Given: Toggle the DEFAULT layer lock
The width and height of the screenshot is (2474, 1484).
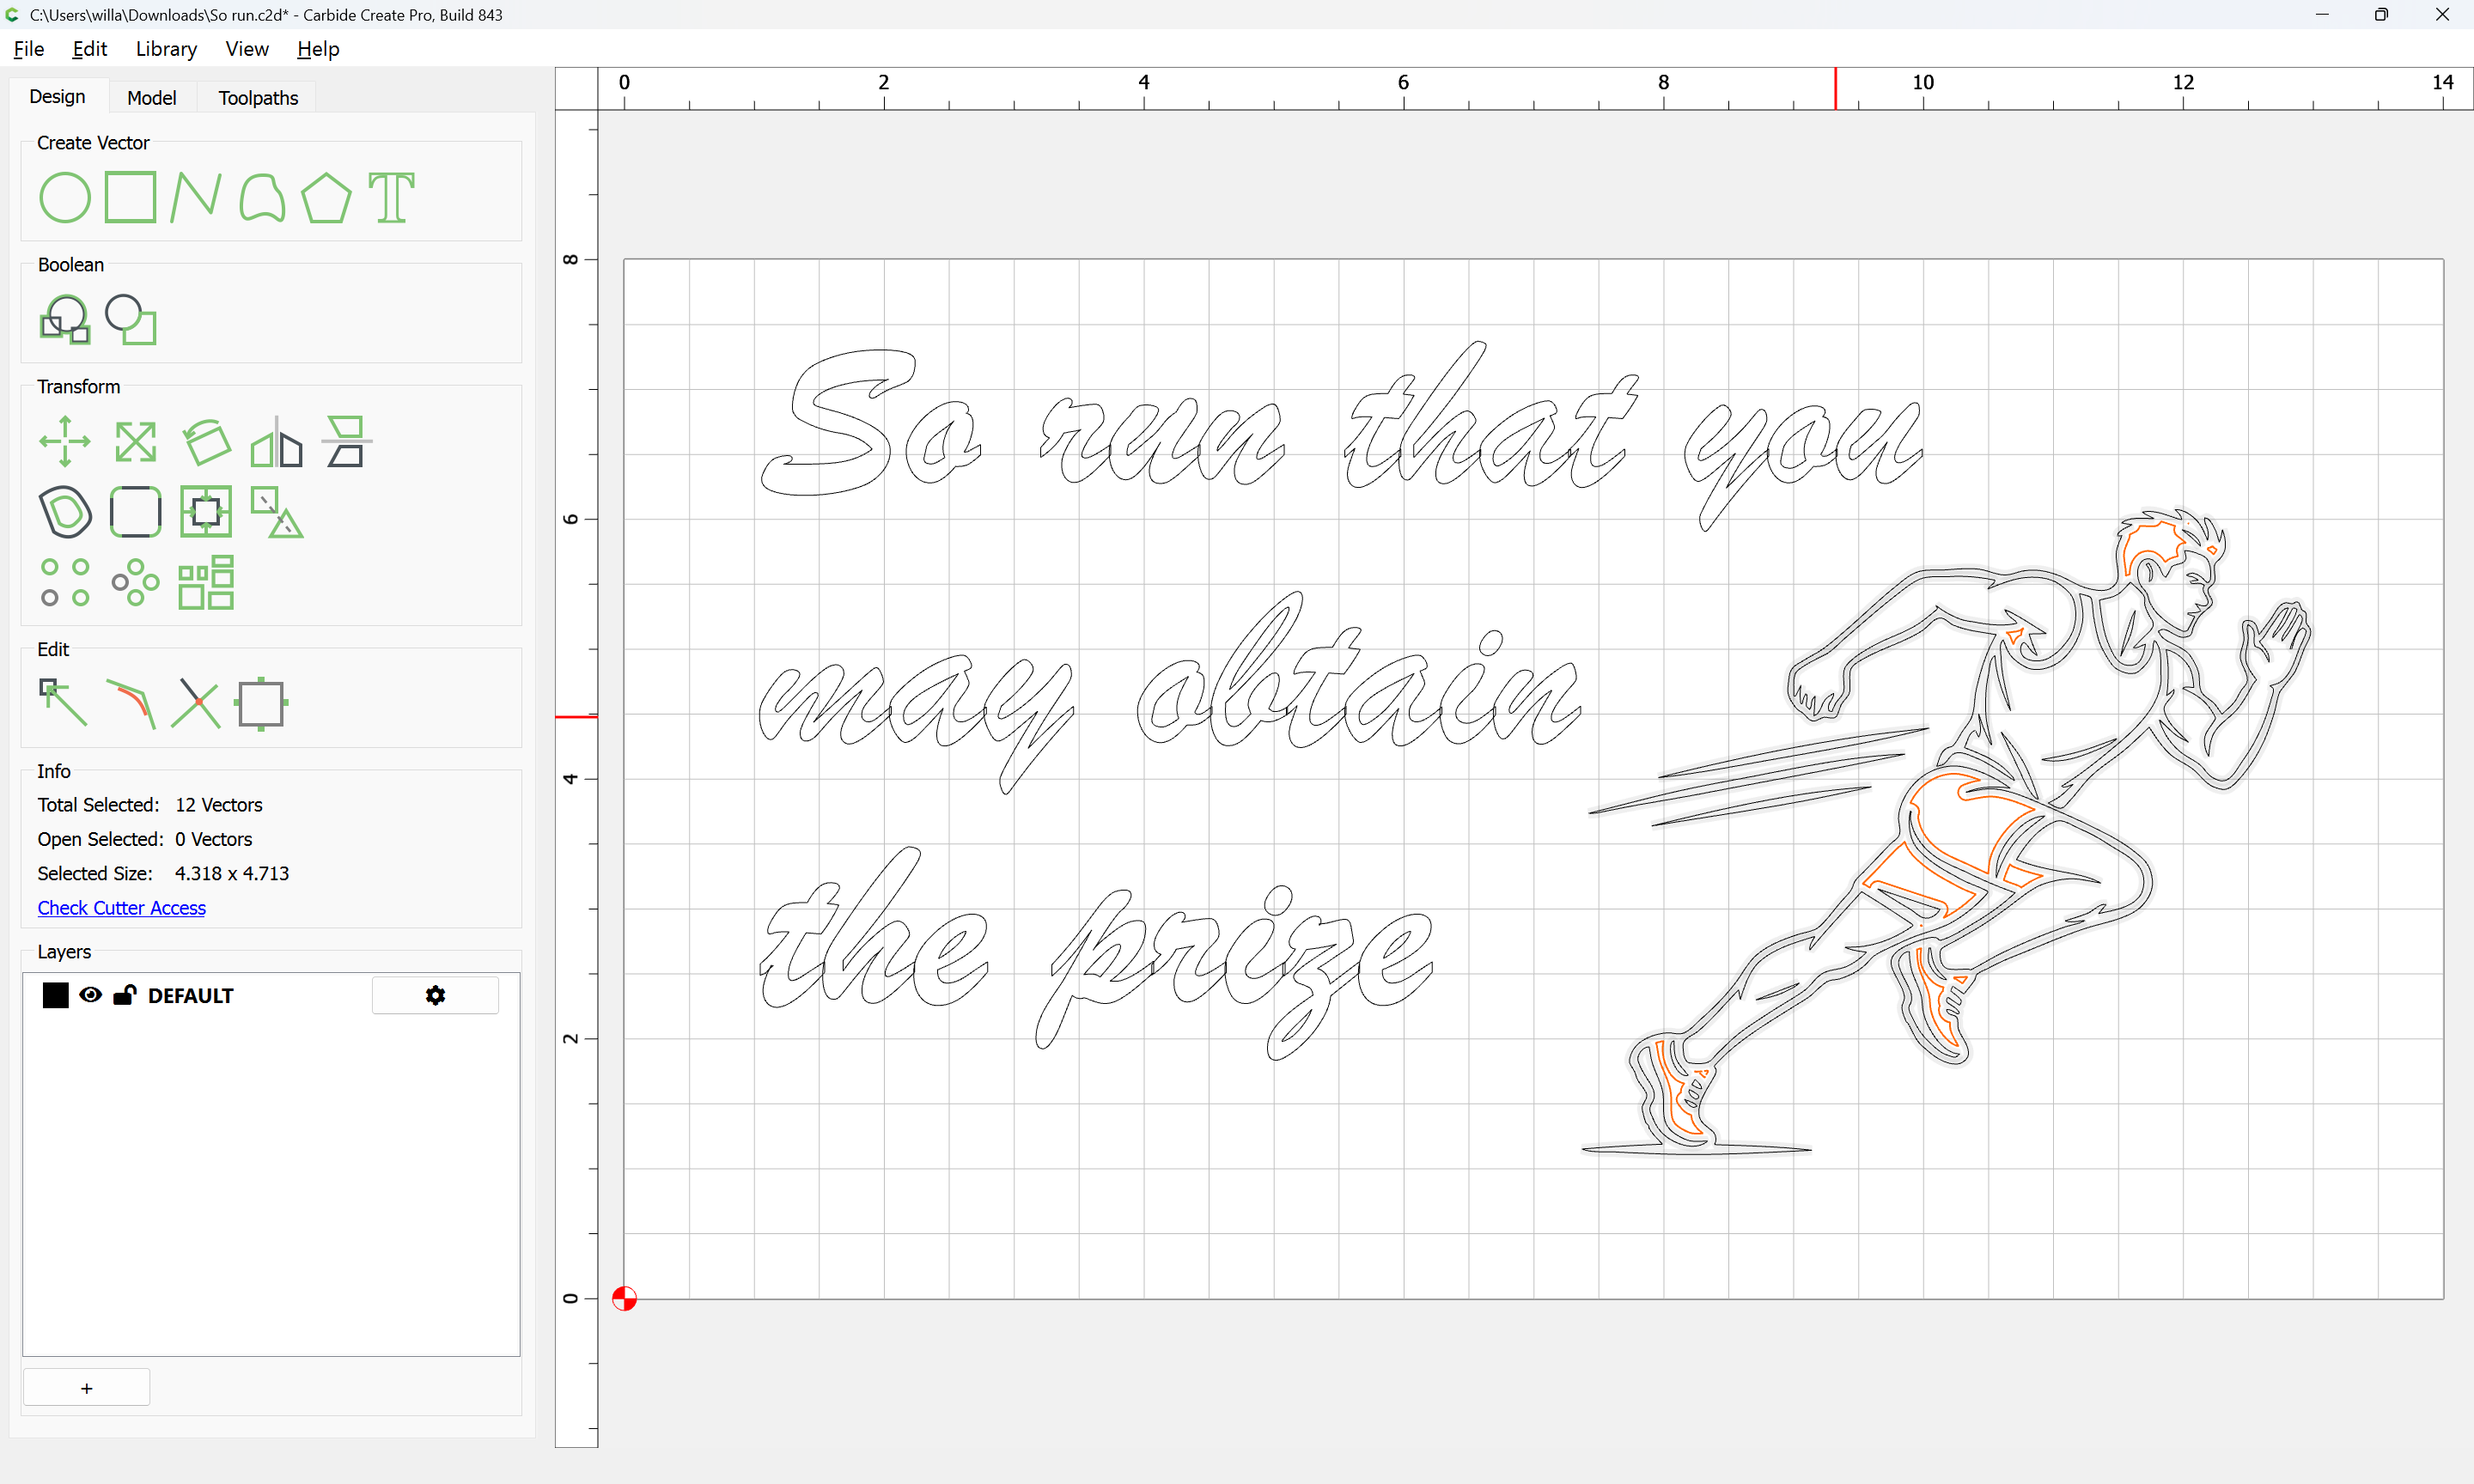Looking at the screenshot, I should (x=124, y=995).
